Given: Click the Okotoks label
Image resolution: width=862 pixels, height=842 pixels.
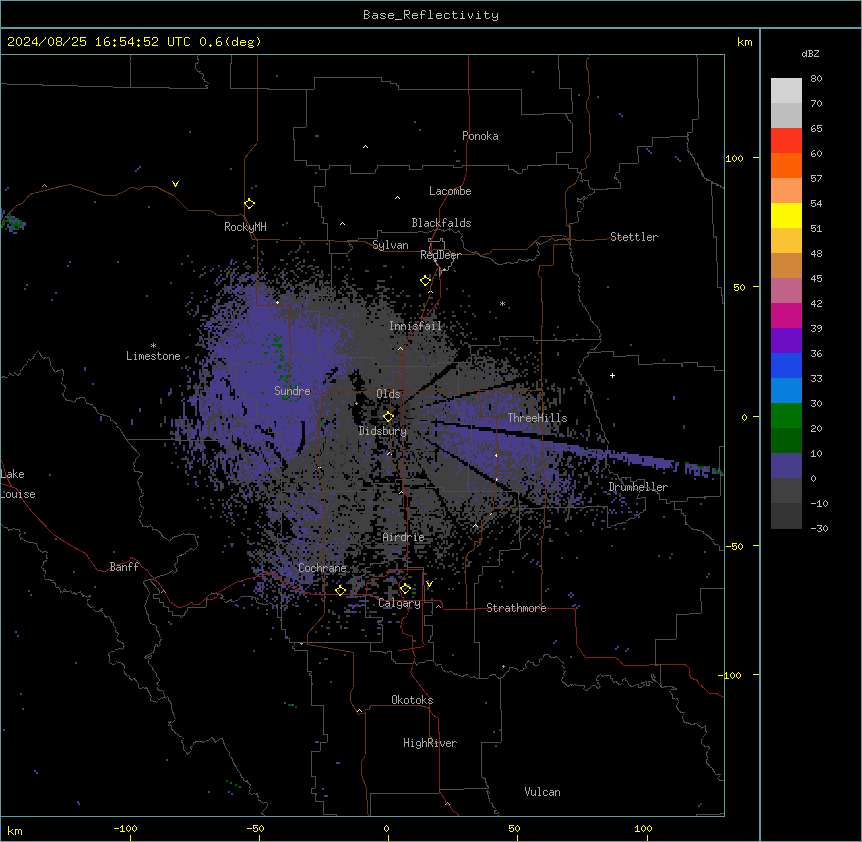Looking at the screenshot, I should tap(412, 700).
